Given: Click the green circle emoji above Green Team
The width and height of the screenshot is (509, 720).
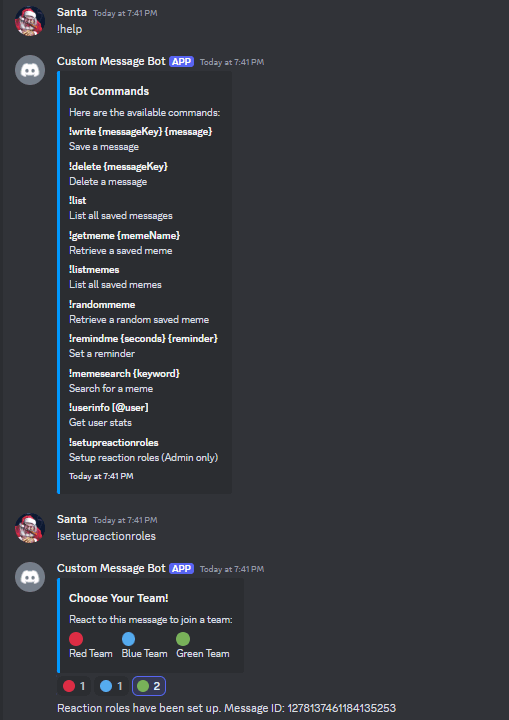Looking at the screenshot, I should [x=183, y=639].
